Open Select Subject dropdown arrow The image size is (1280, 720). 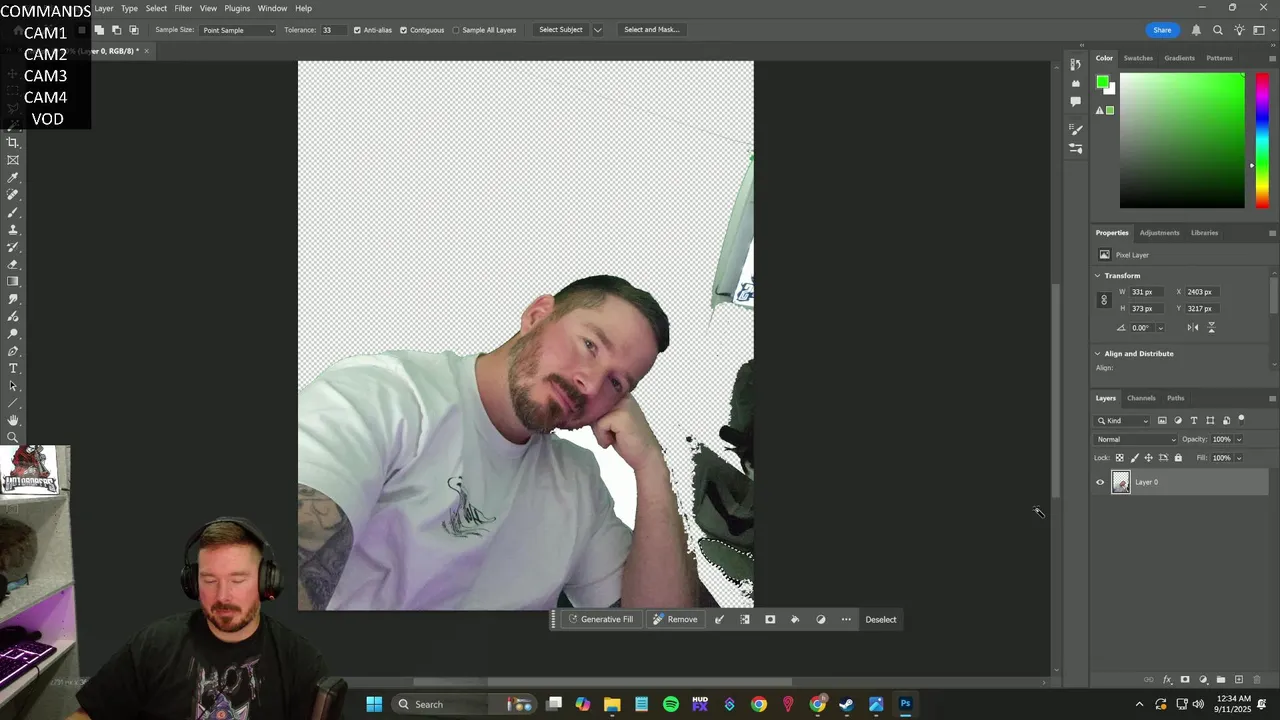click(x=598, y=30)
